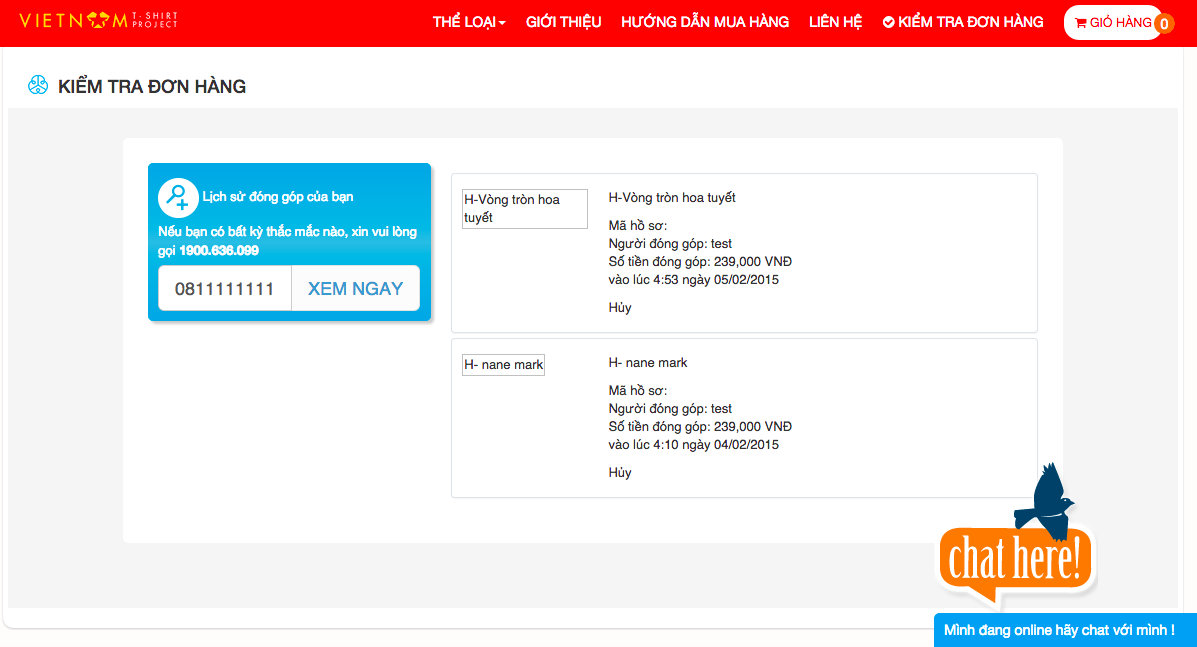Open the GIỎ HÀNG cart button
Viewport: 1197px width, 647px height.
tap(1112, 22)
